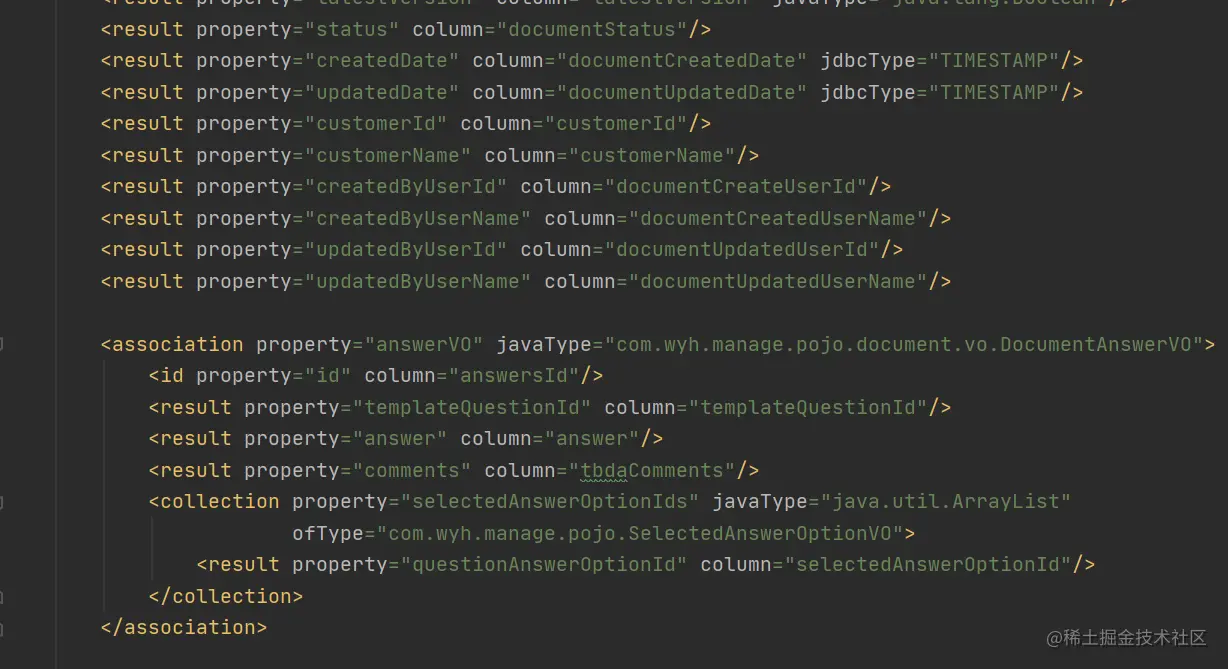Click the "answer" column value
Image resolution: width=1228 pixels, height=669 pixels.
click(x=592, y=439)
